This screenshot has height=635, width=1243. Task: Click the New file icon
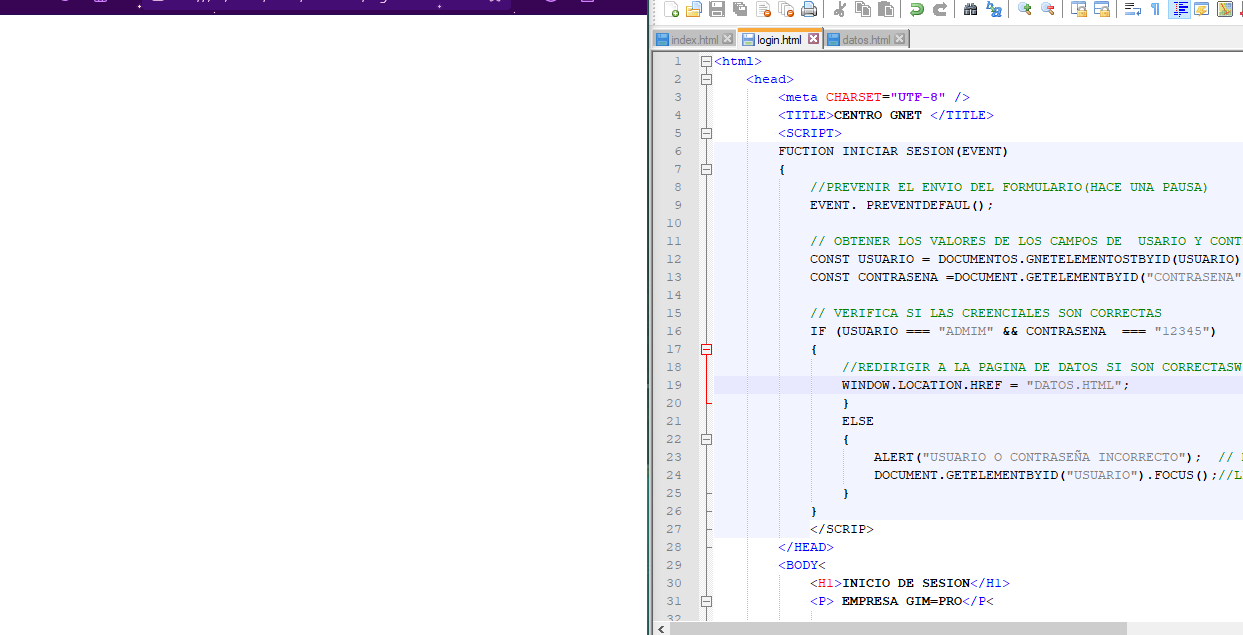671,10
